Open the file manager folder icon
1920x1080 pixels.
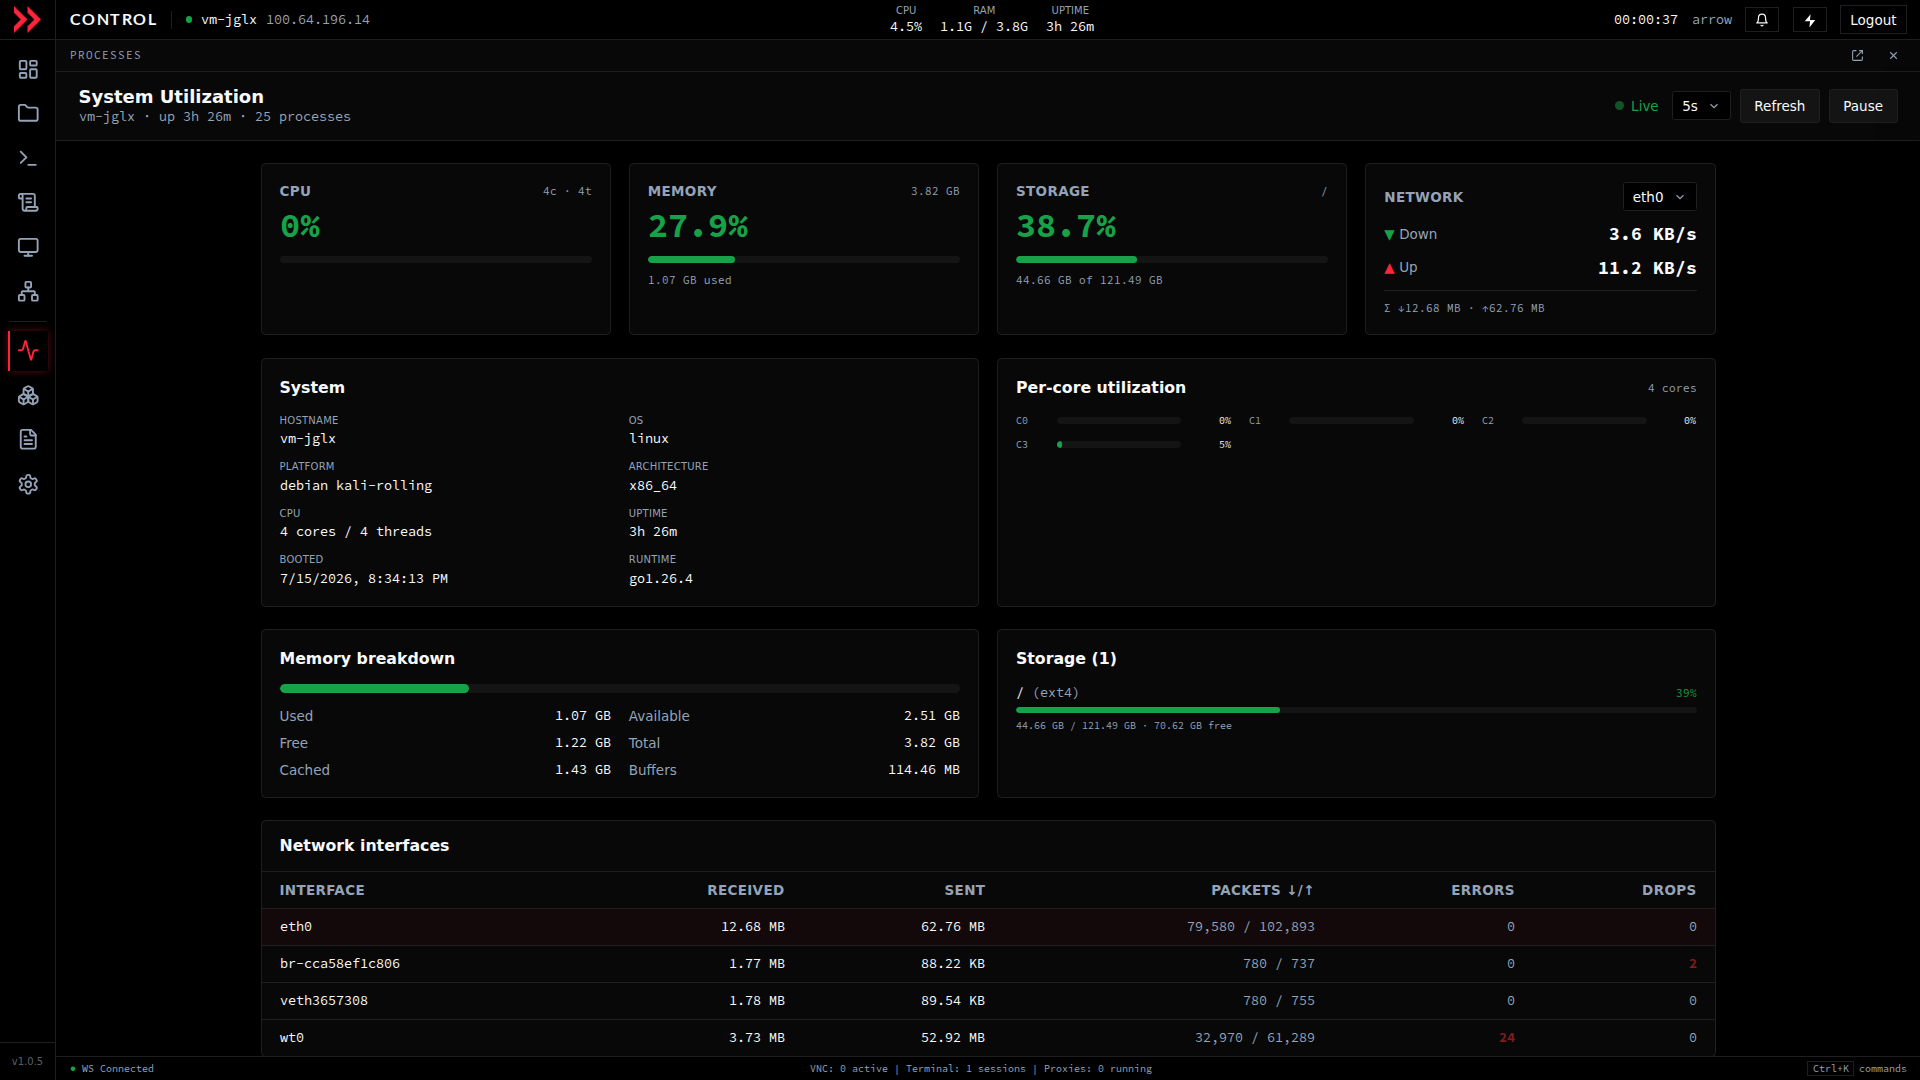[28, 113]
